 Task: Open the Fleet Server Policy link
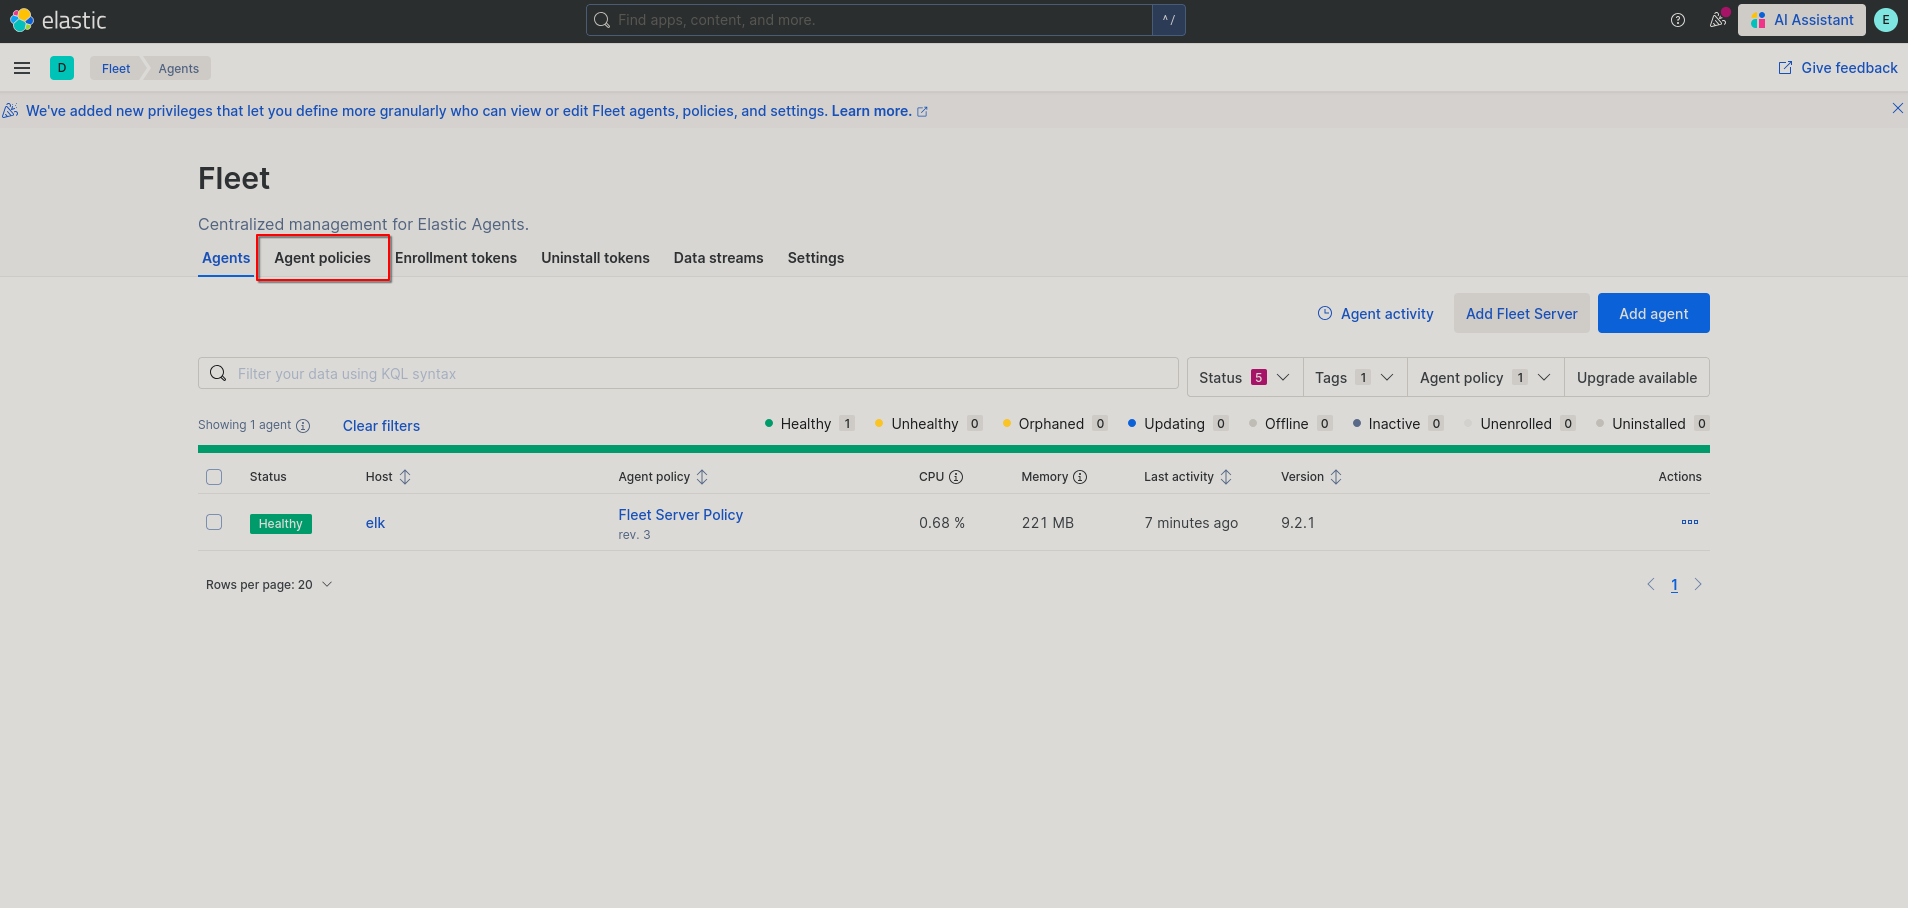pyautogui.click(x=681, y=515)
